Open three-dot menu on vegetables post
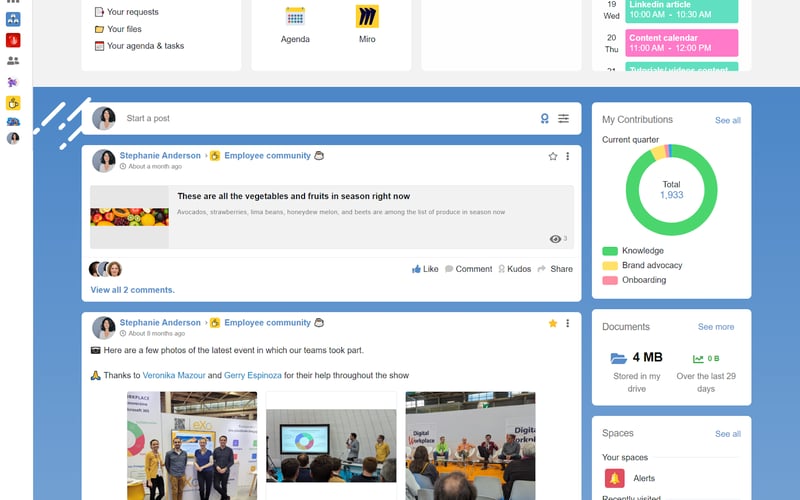 pyautogui.click(x=567, y=156)
